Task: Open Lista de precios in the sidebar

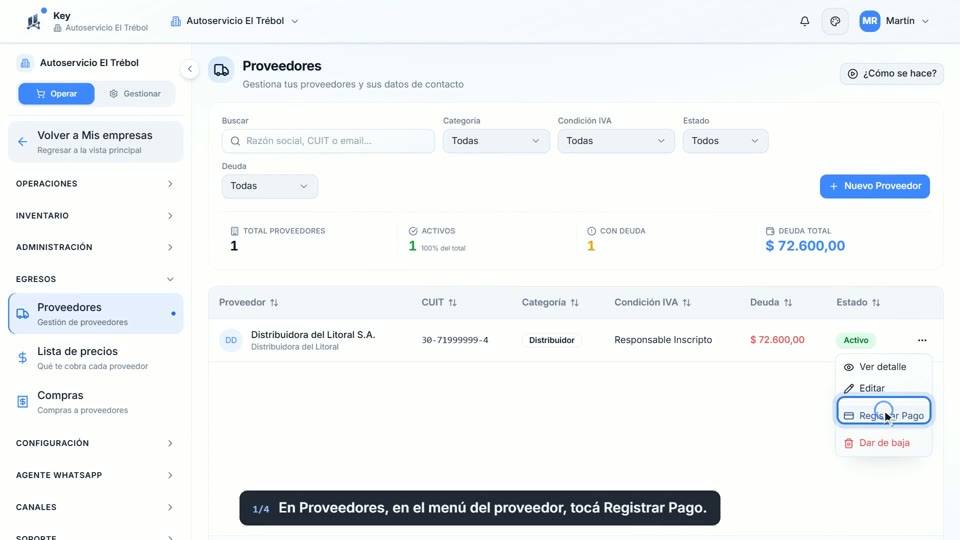Action: [96, 358]
